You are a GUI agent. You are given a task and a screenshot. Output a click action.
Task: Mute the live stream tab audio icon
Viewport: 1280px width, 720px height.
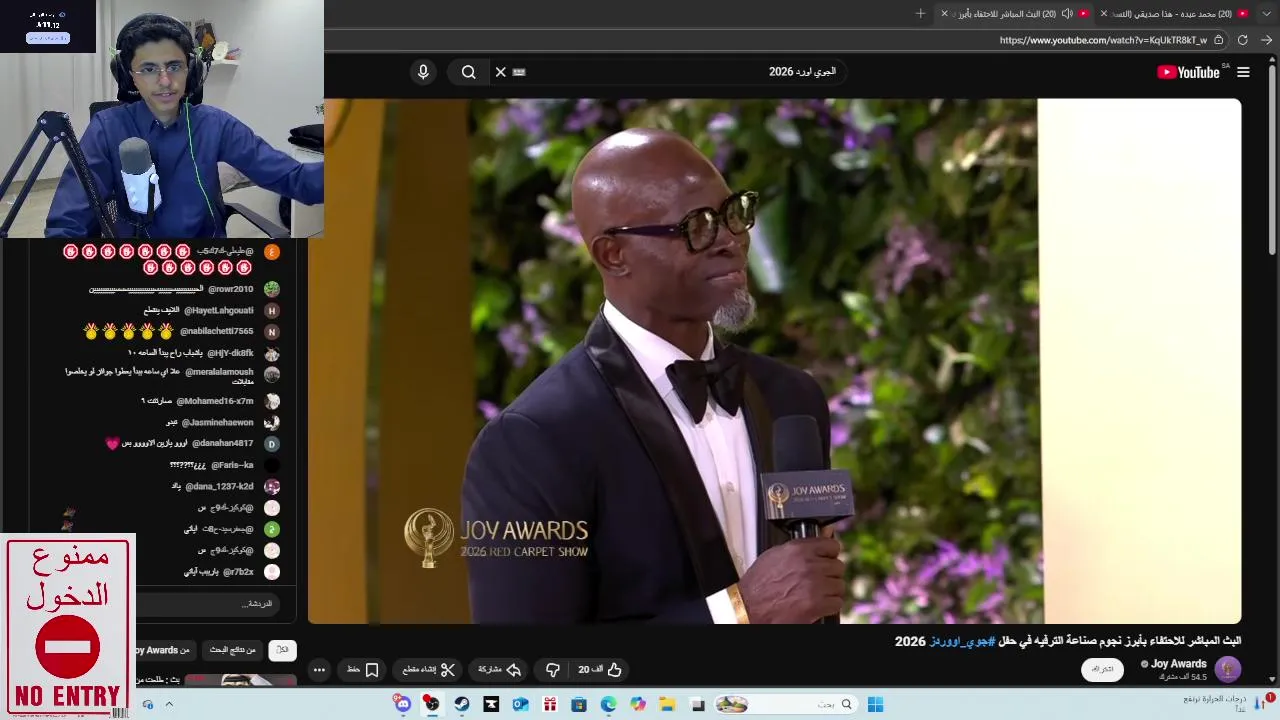(1067, 13)
